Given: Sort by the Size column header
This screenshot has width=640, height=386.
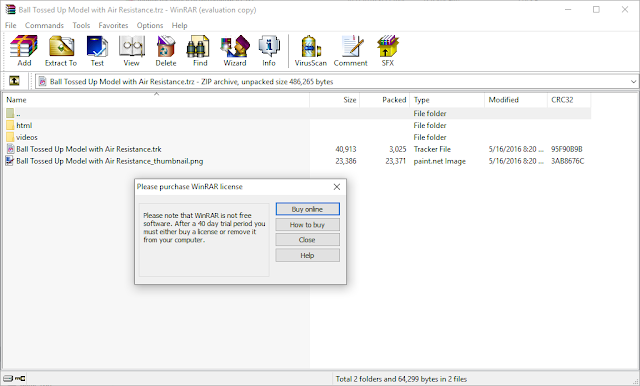Looking at the screenshot, I should tap(335, 100).
